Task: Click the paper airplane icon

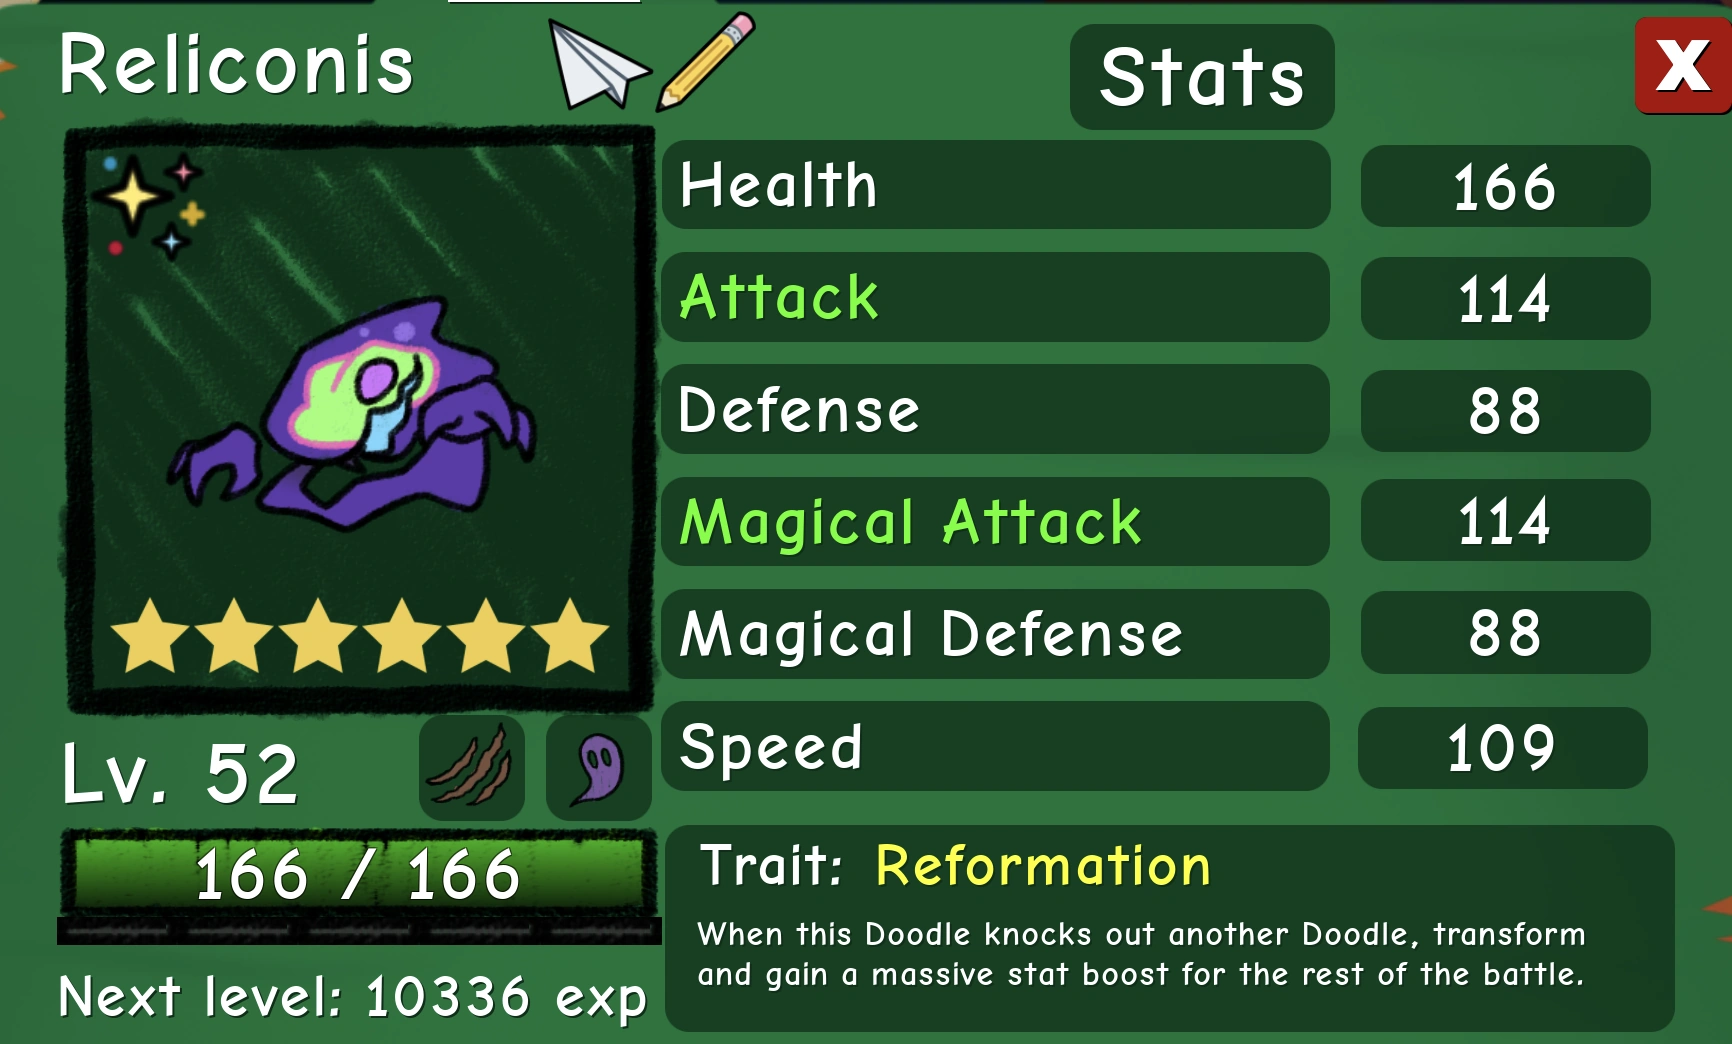Action: (x=599, y=66)
